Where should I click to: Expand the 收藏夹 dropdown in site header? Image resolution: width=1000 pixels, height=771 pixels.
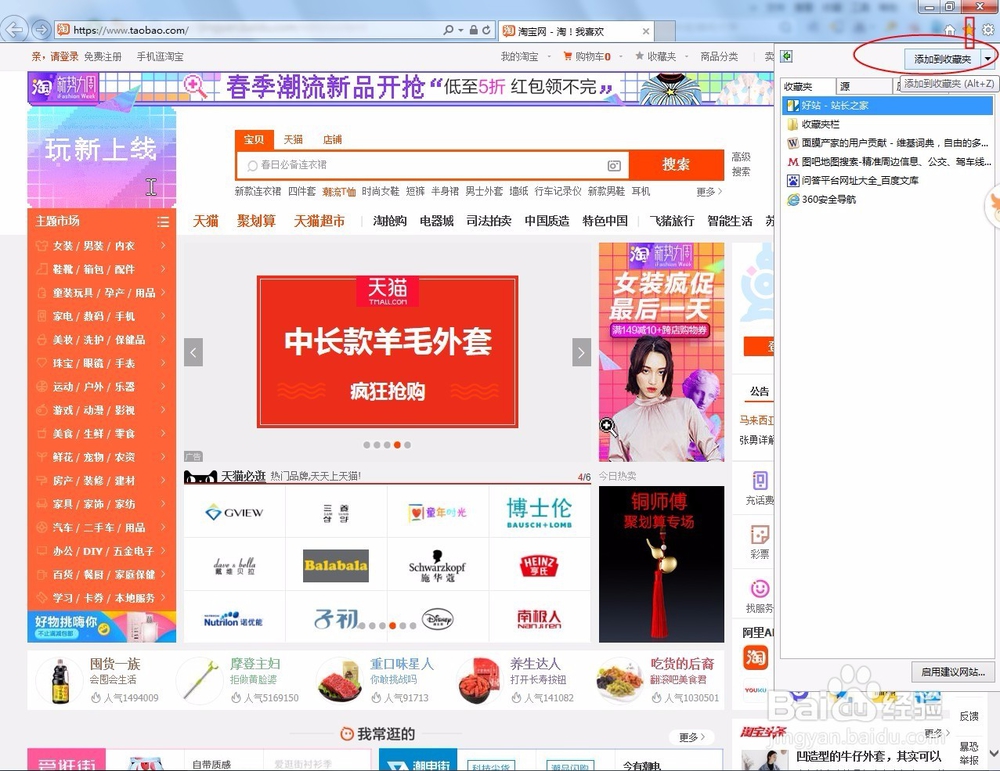pyautogui.click(x=687, y=56)
